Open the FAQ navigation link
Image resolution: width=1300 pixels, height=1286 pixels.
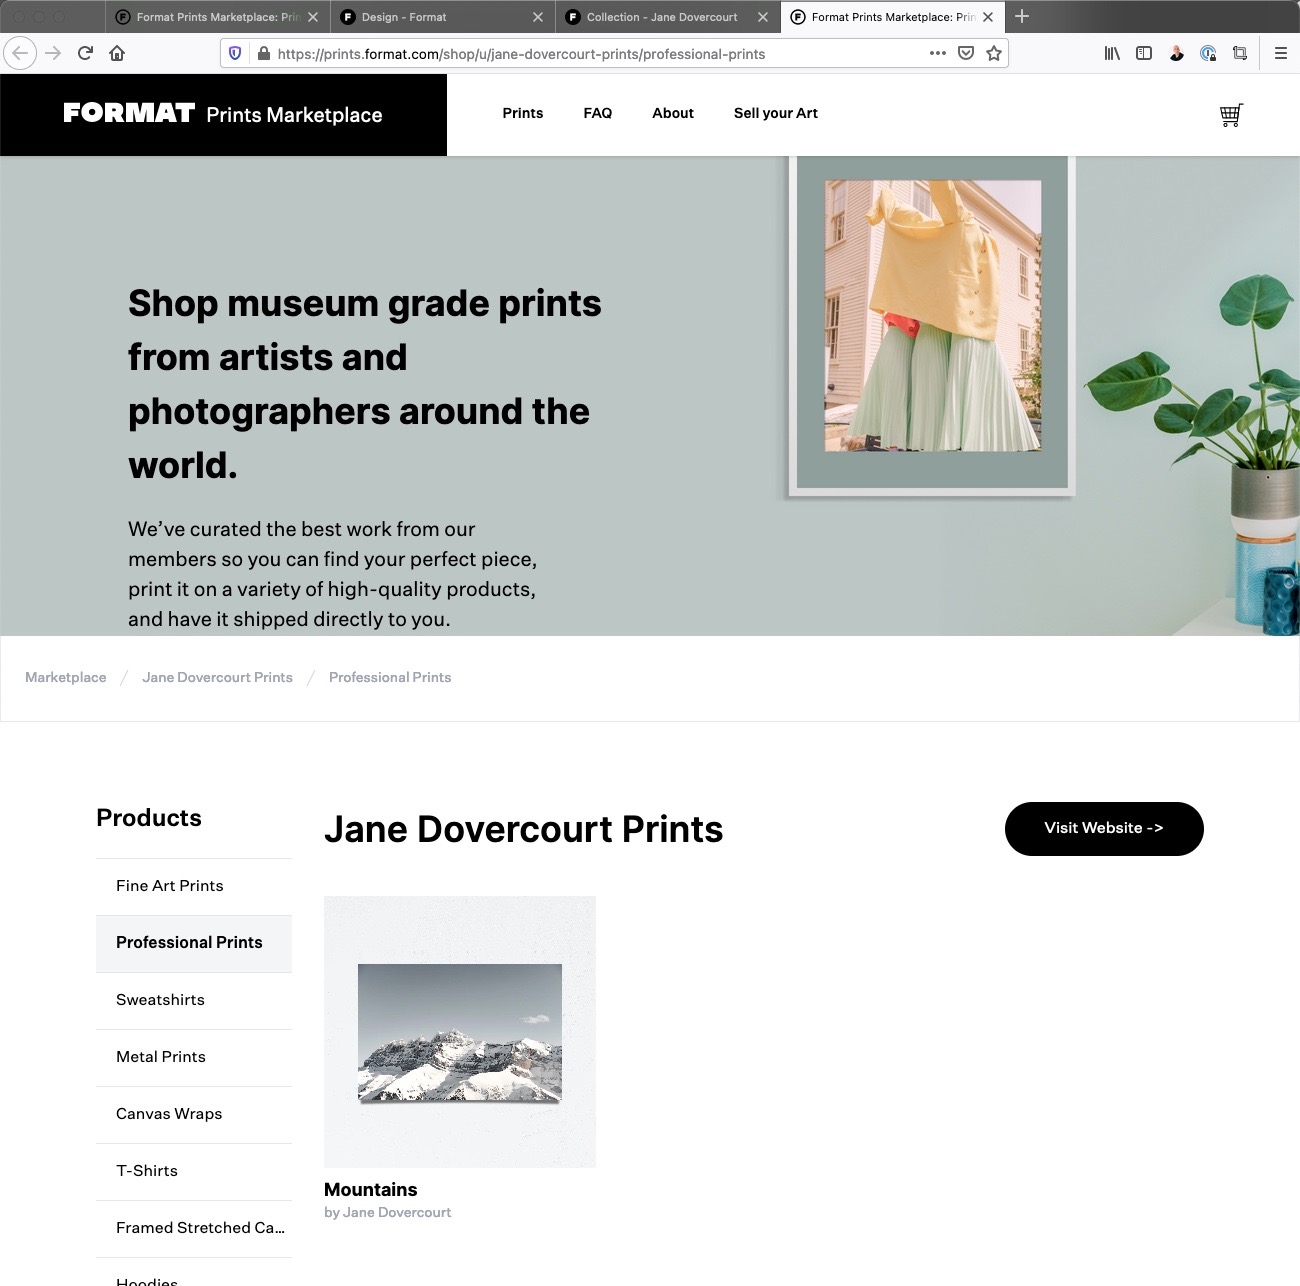pos(597,113)
